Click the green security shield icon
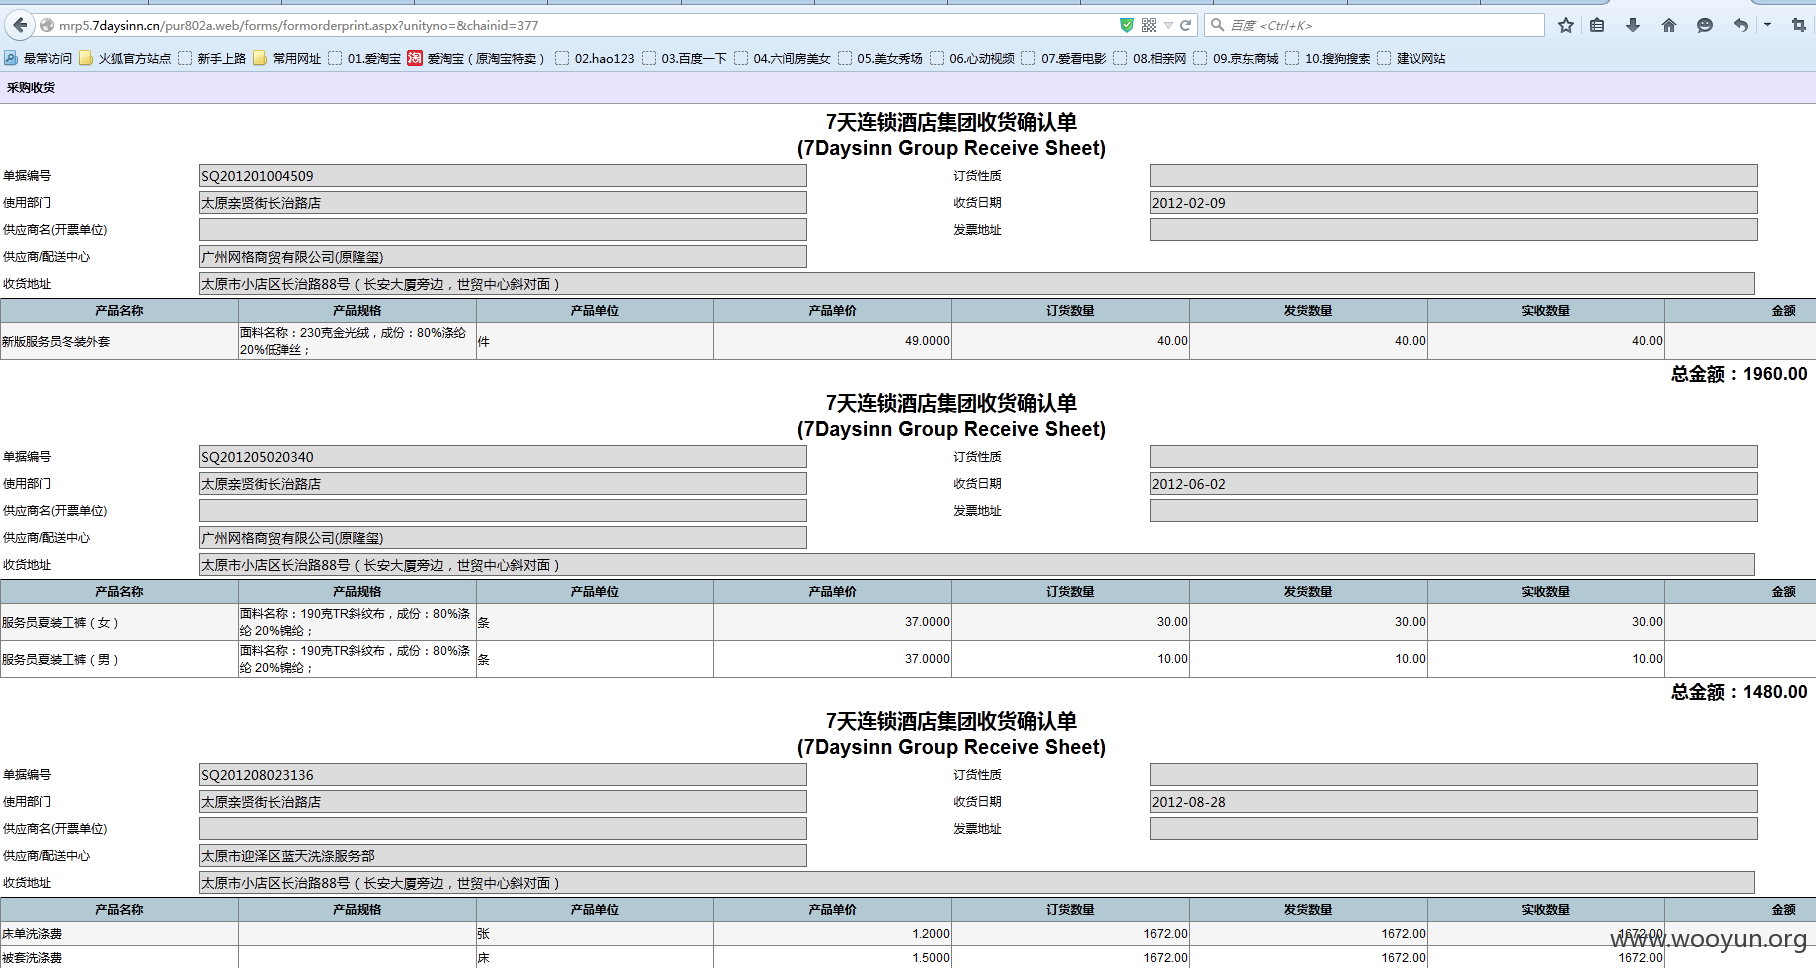This screenshot has width=1816, height=968. (x=1127, y=25)
